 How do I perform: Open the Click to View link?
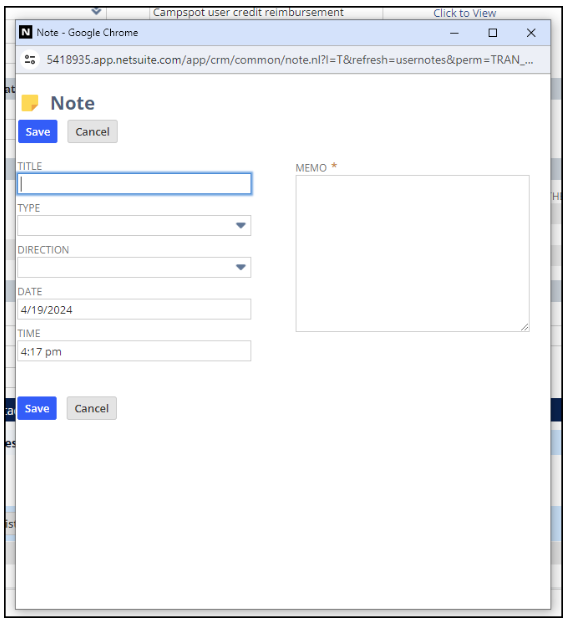[x=465, y=13]
